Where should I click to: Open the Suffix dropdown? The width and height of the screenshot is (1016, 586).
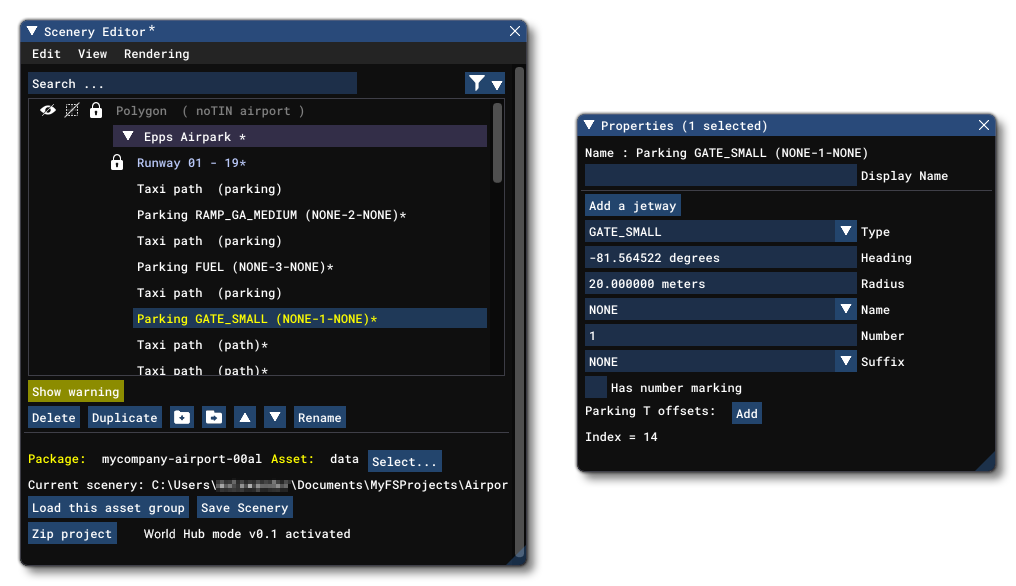point(846,362)
